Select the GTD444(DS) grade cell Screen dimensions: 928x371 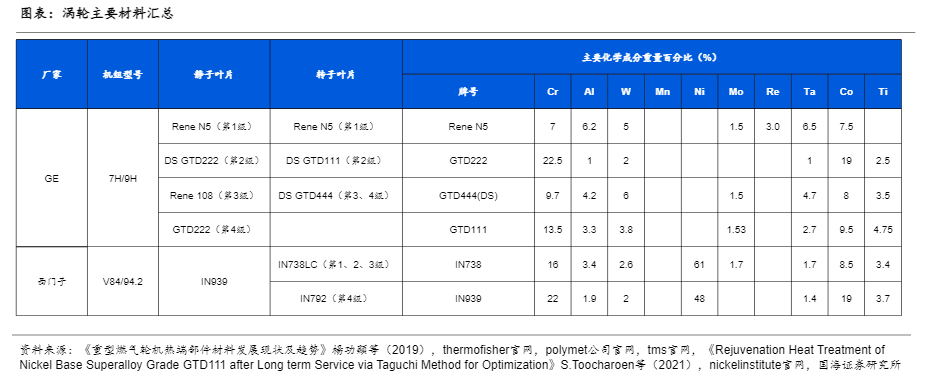[x=468, y=195]
